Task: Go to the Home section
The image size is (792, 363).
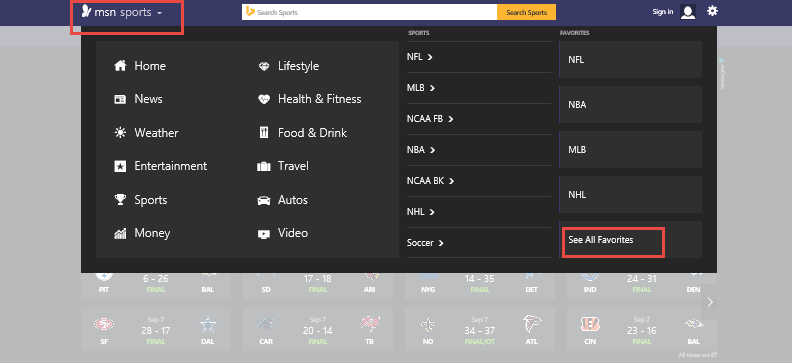Action: coord(150,66)
